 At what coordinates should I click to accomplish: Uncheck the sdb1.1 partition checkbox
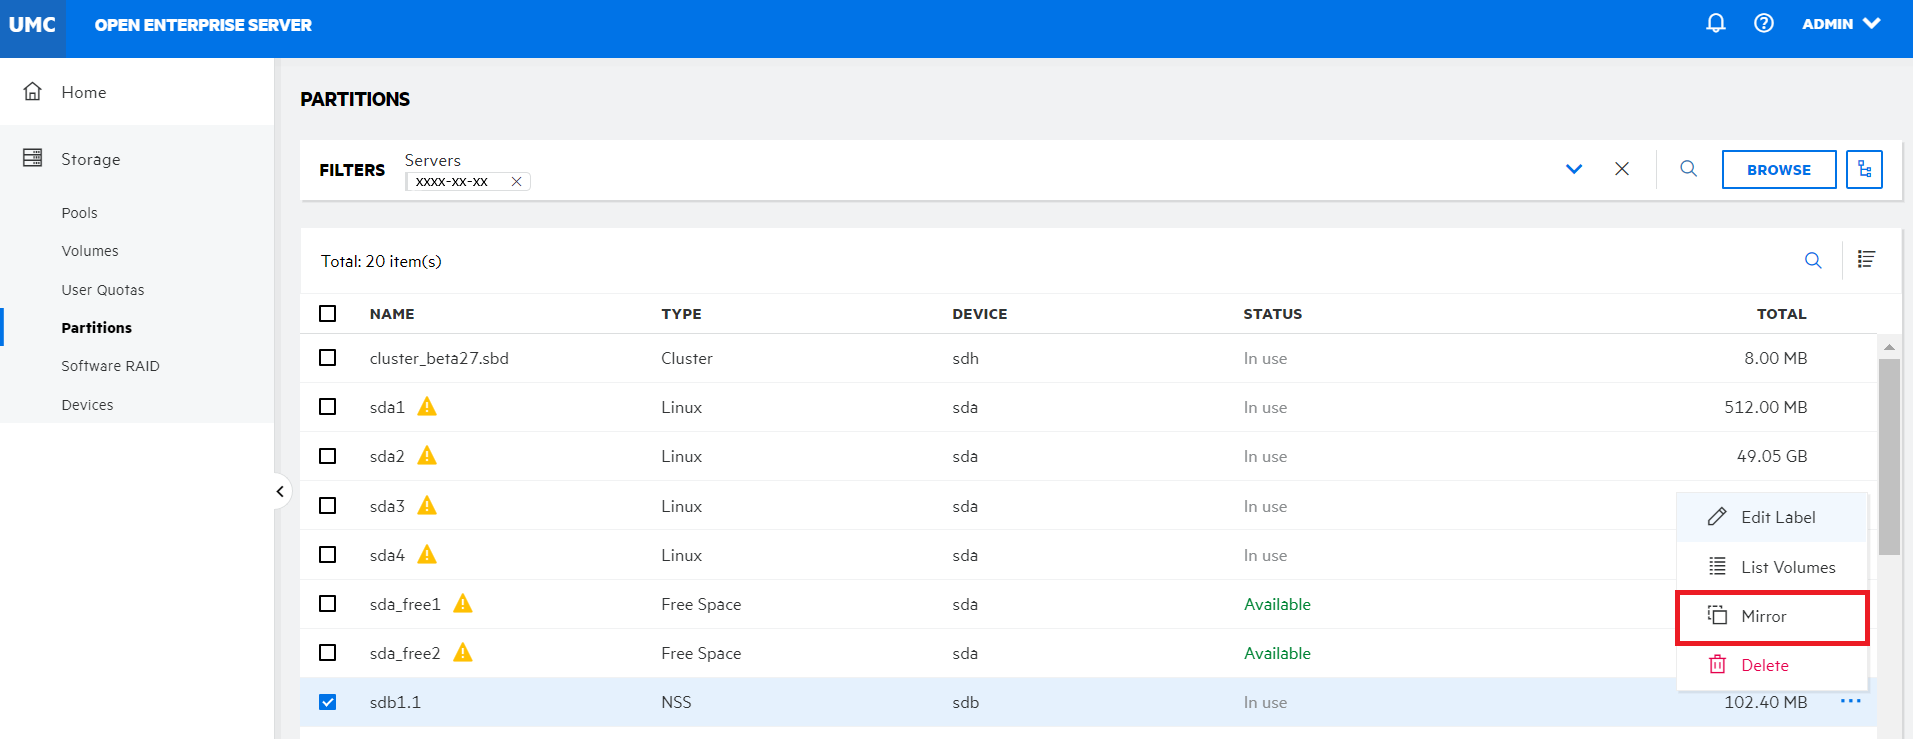(x=327, y=702)
